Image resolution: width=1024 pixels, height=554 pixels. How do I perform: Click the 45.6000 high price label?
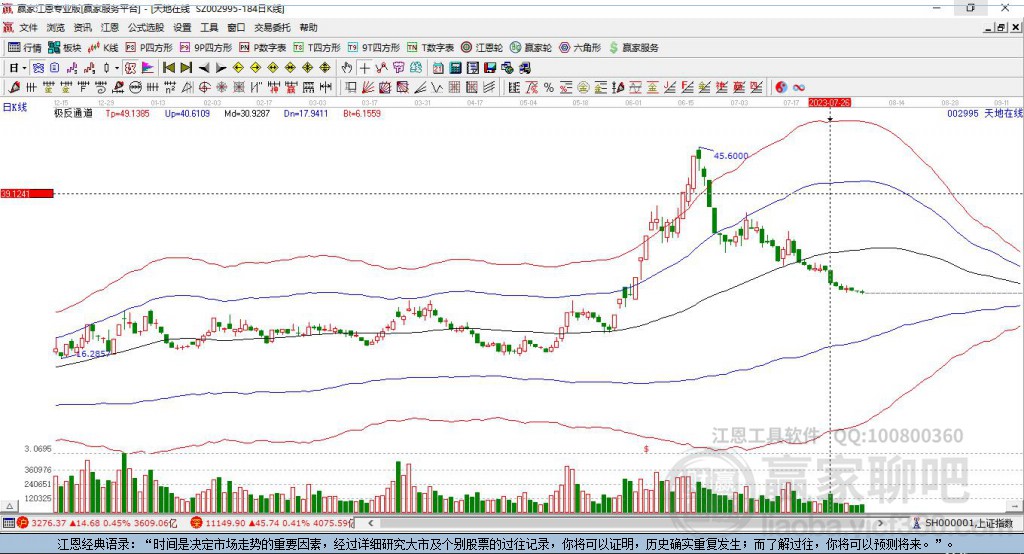coord(731,156)
